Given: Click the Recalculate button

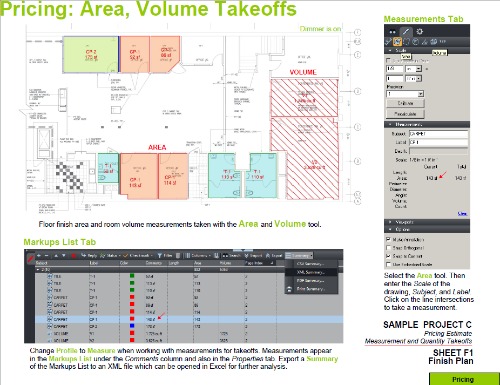Looking at the screenshot, I should pyautogui.click(x=405, y=114).
